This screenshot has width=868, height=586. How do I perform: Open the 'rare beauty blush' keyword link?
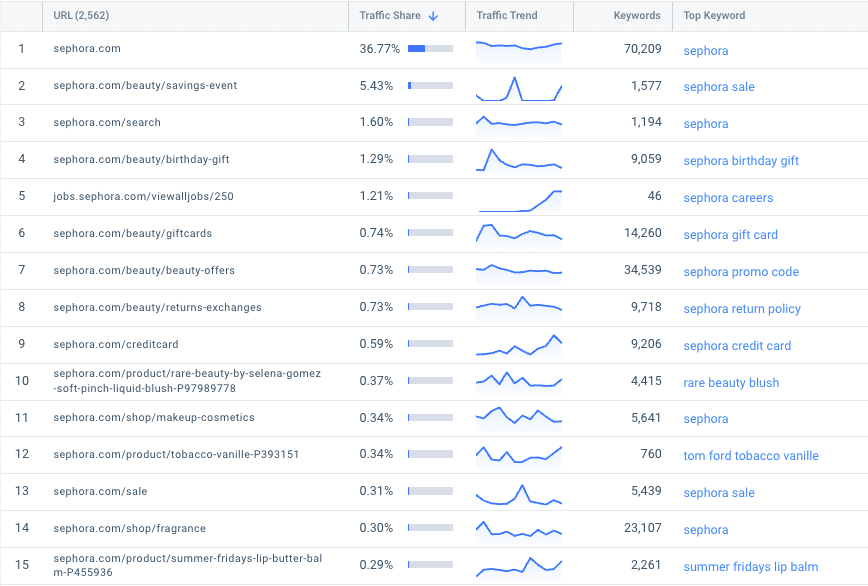tap(731, 383)
